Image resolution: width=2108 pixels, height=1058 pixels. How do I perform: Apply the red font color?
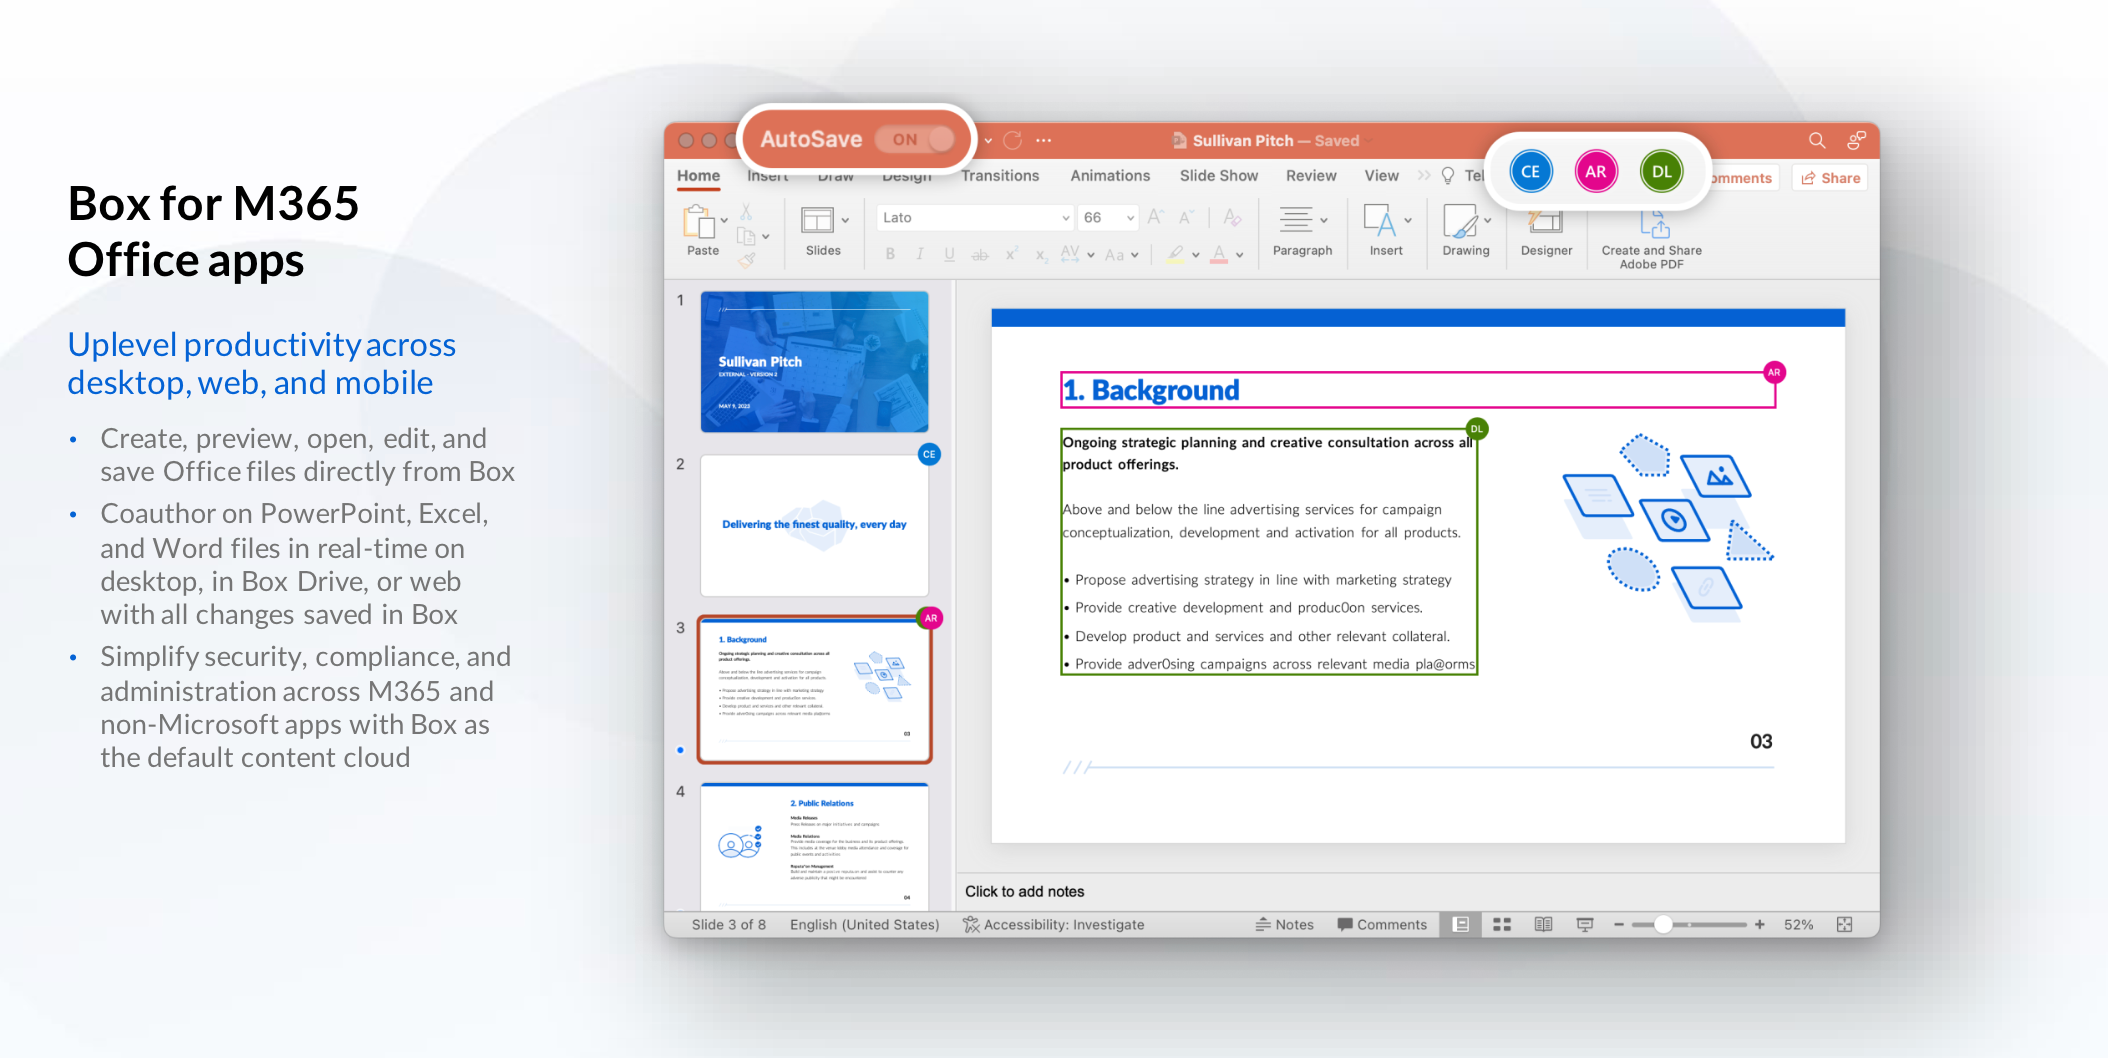click(x=1219, y=254)
